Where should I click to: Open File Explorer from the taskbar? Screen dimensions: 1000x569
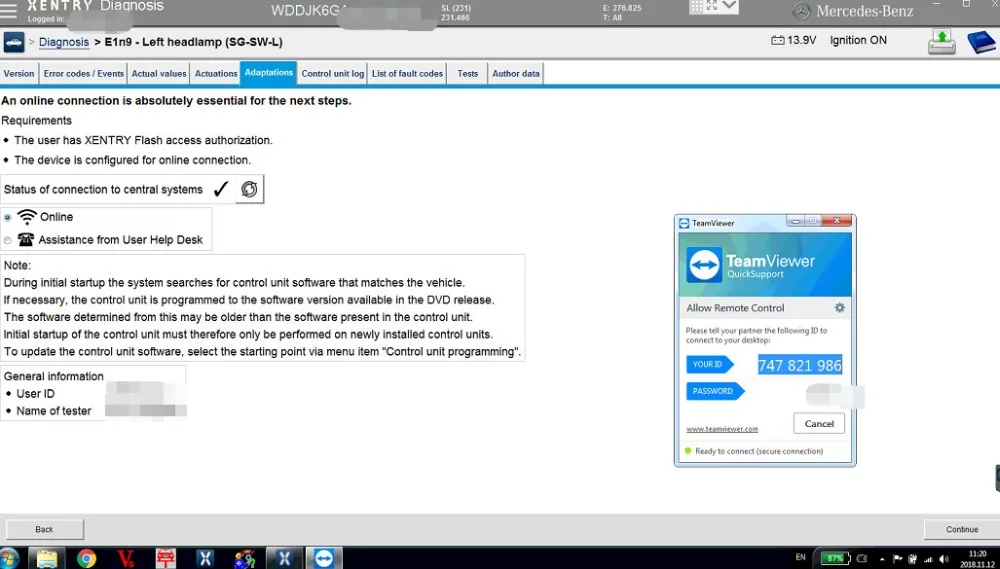pyautogui.click(x=47, y=559)
